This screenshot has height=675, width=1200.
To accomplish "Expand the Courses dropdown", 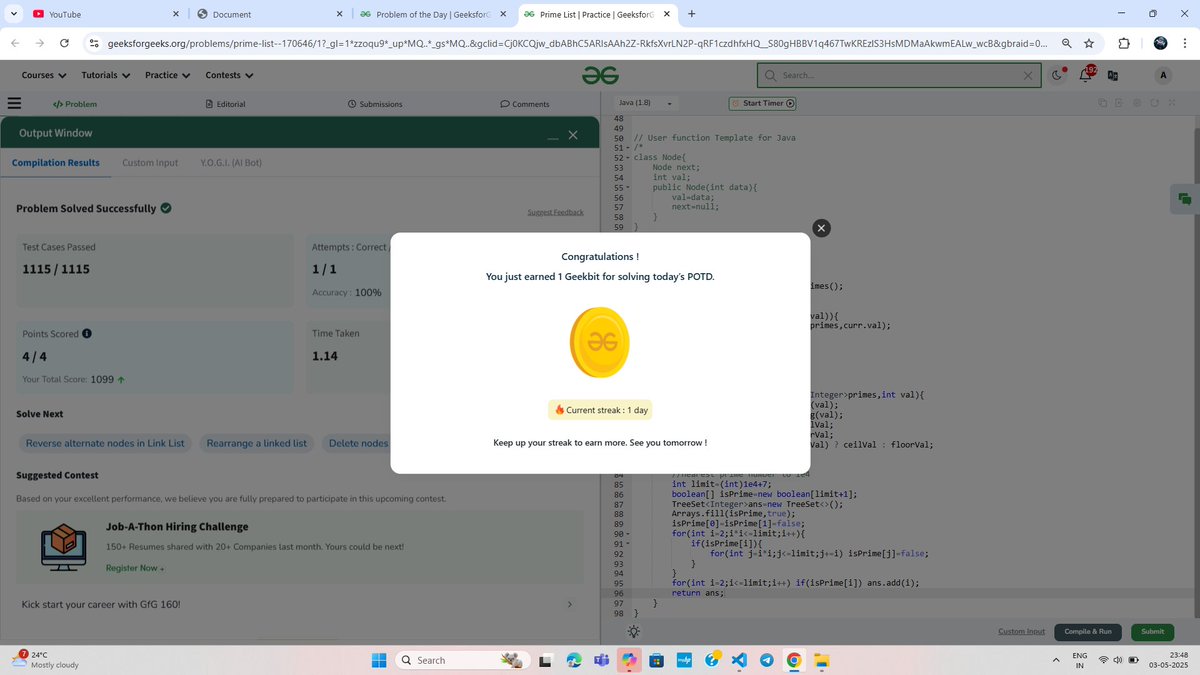I will click(44, 75).
